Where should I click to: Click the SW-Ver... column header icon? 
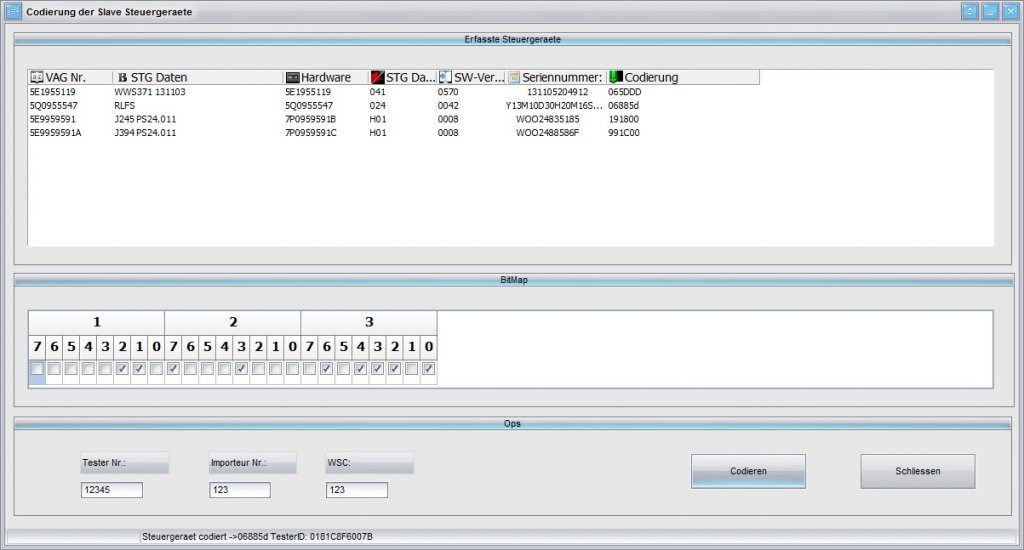click(x=445, y=77)
